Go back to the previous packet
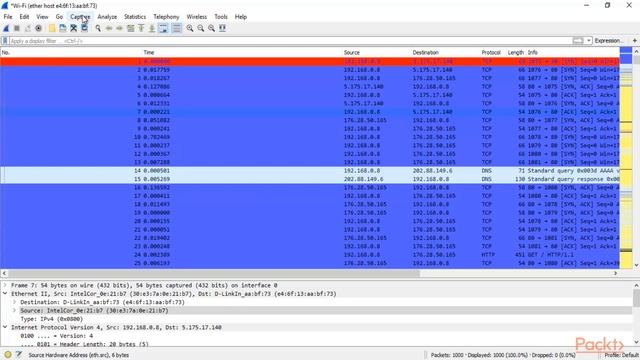This screenshot has height=360, width=640. click(x=109, y=28)
